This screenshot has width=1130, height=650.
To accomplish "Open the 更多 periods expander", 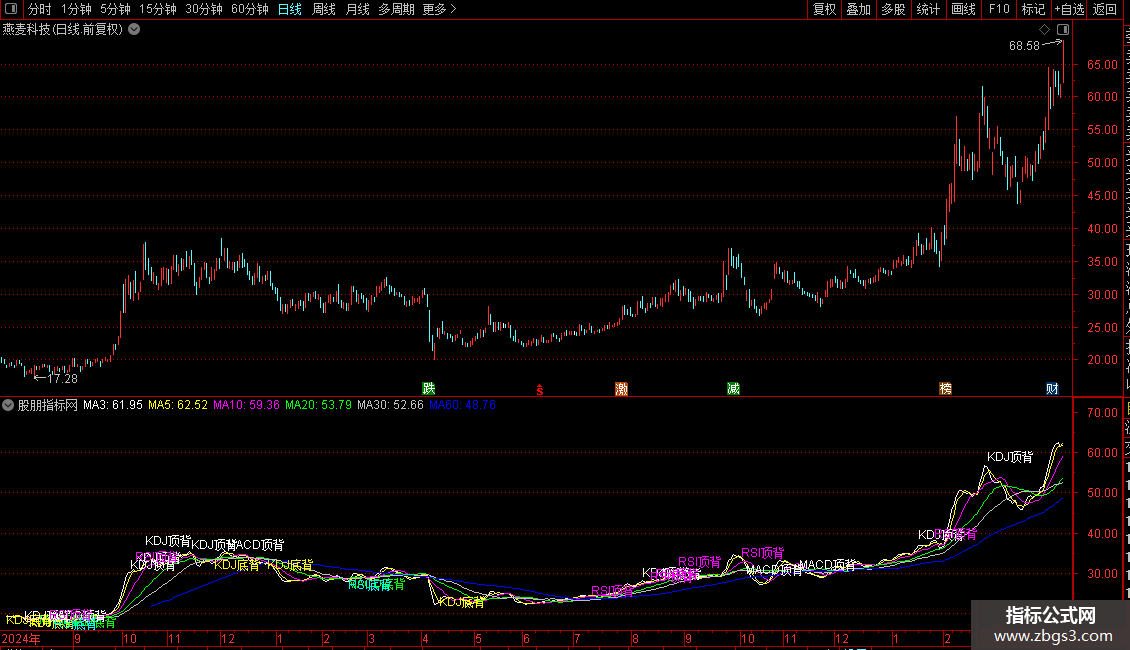I will point(440,9).
